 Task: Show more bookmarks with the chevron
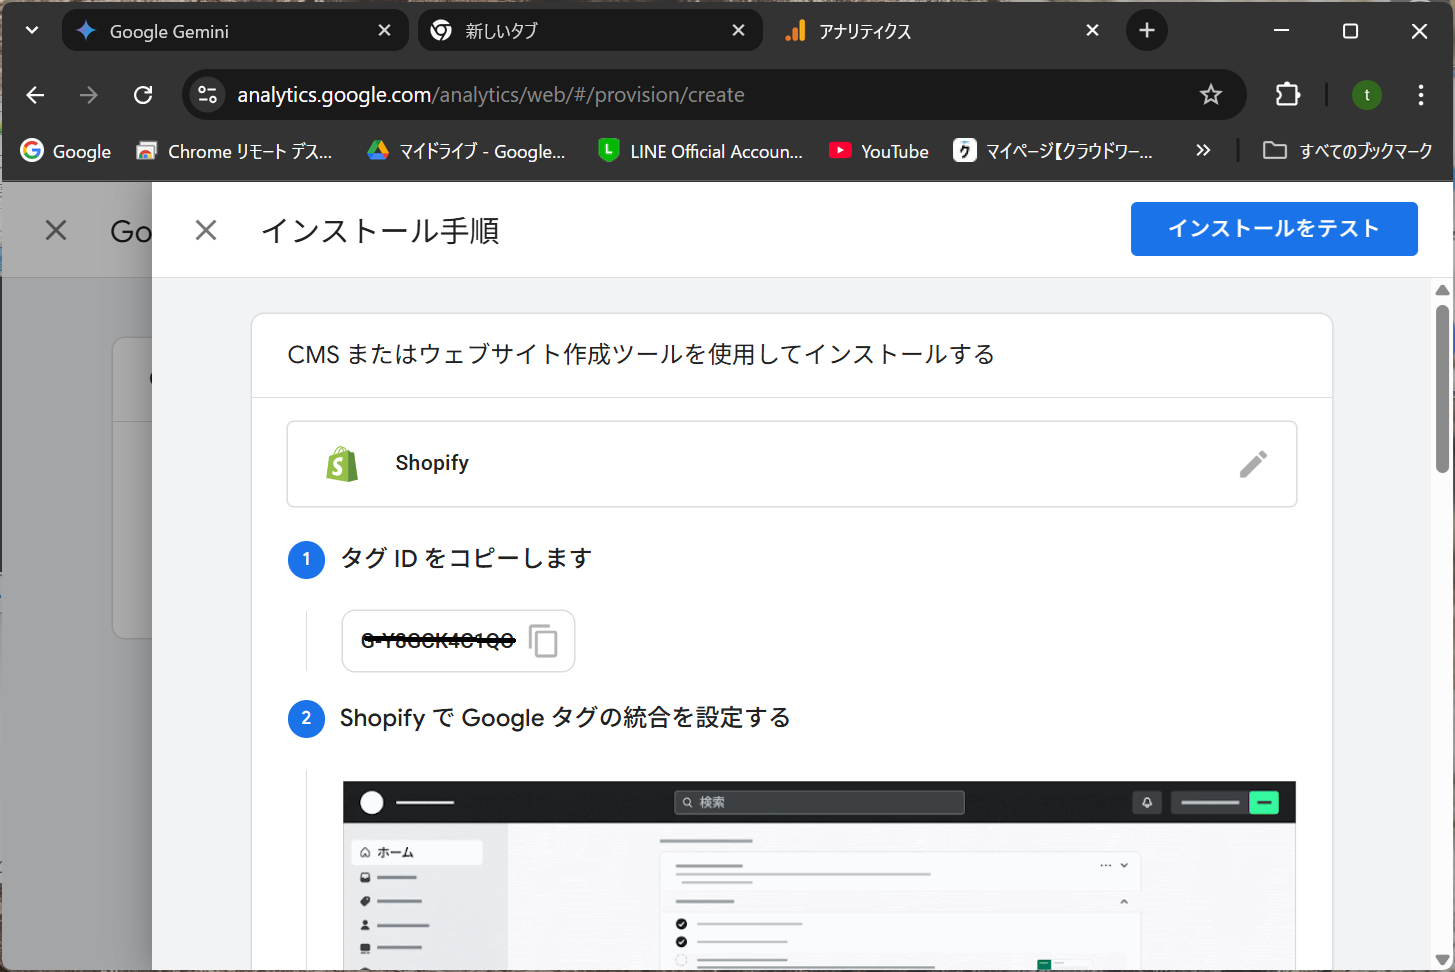(1203, 151)
